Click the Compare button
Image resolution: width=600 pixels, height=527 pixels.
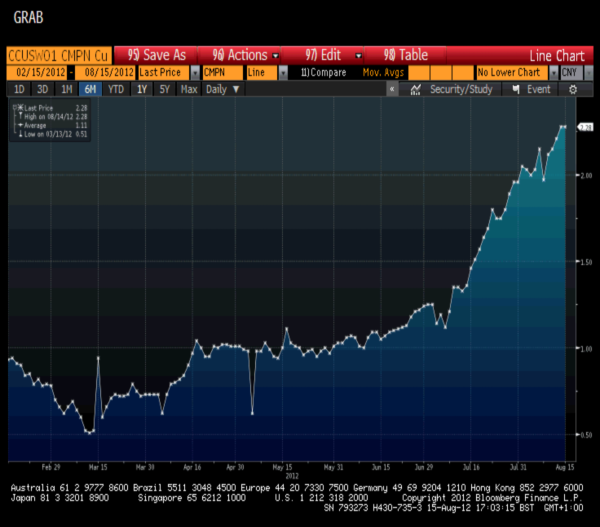click(328, 73)
